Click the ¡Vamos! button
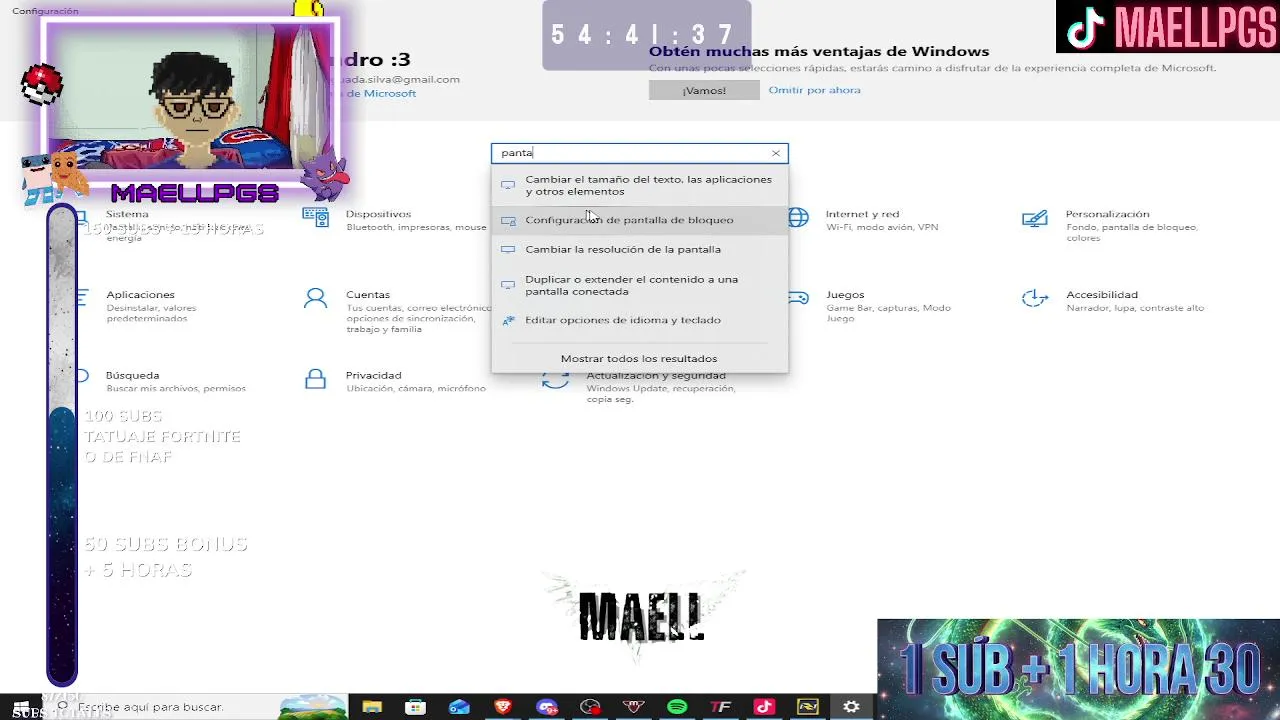Viewport: 1280px width, 720px height. tap(704, 90)
